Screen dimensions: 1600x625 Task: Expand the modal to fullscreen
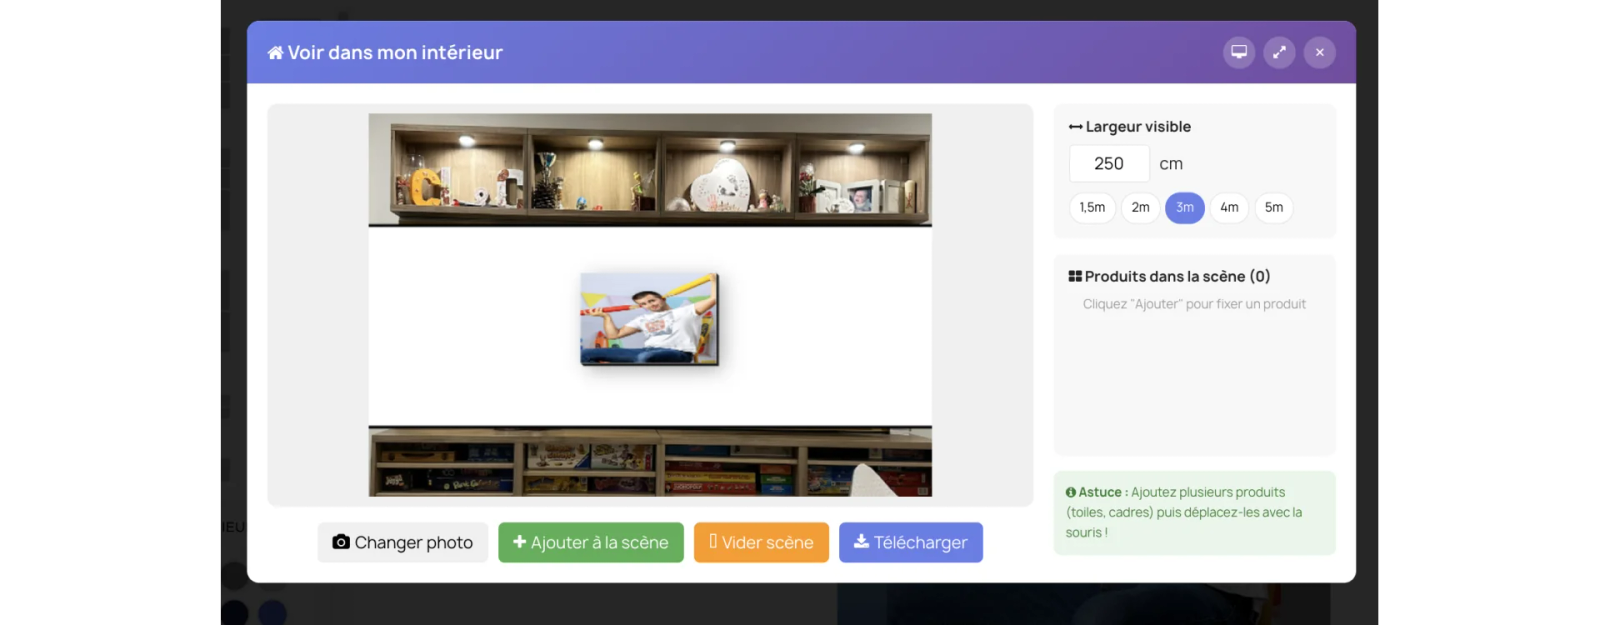(1279, 52)
